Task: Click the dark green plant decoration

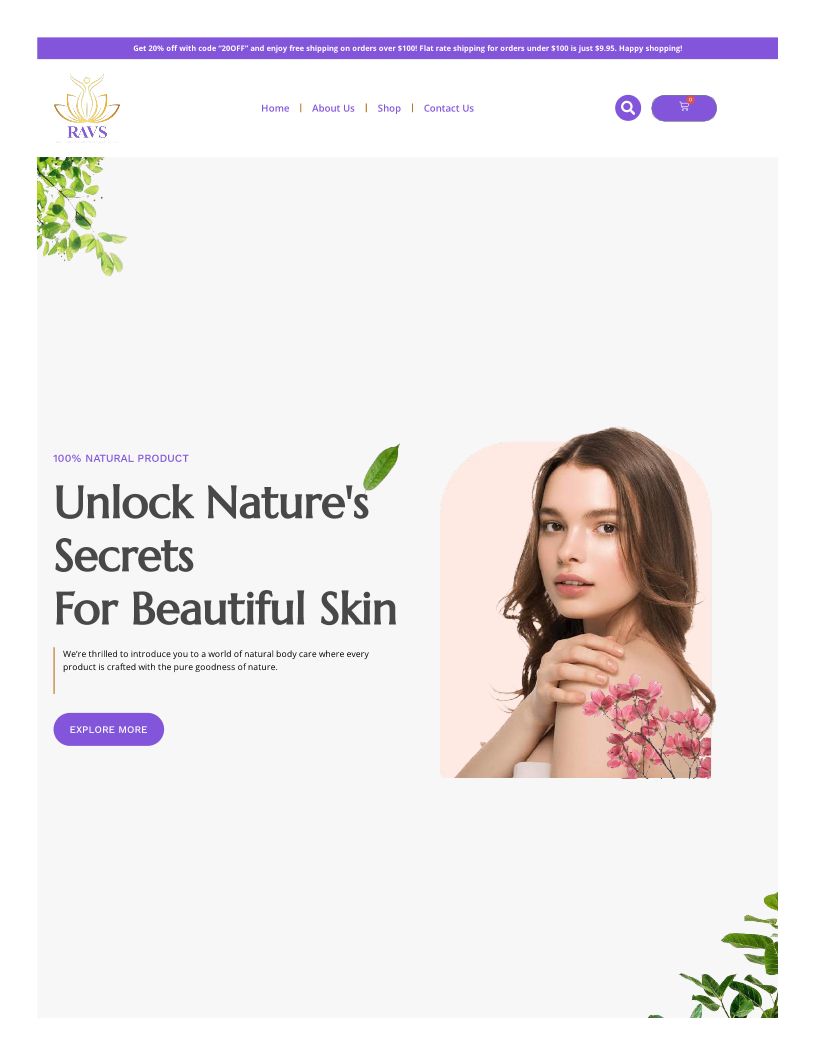Action: click(x=724, y=958)
